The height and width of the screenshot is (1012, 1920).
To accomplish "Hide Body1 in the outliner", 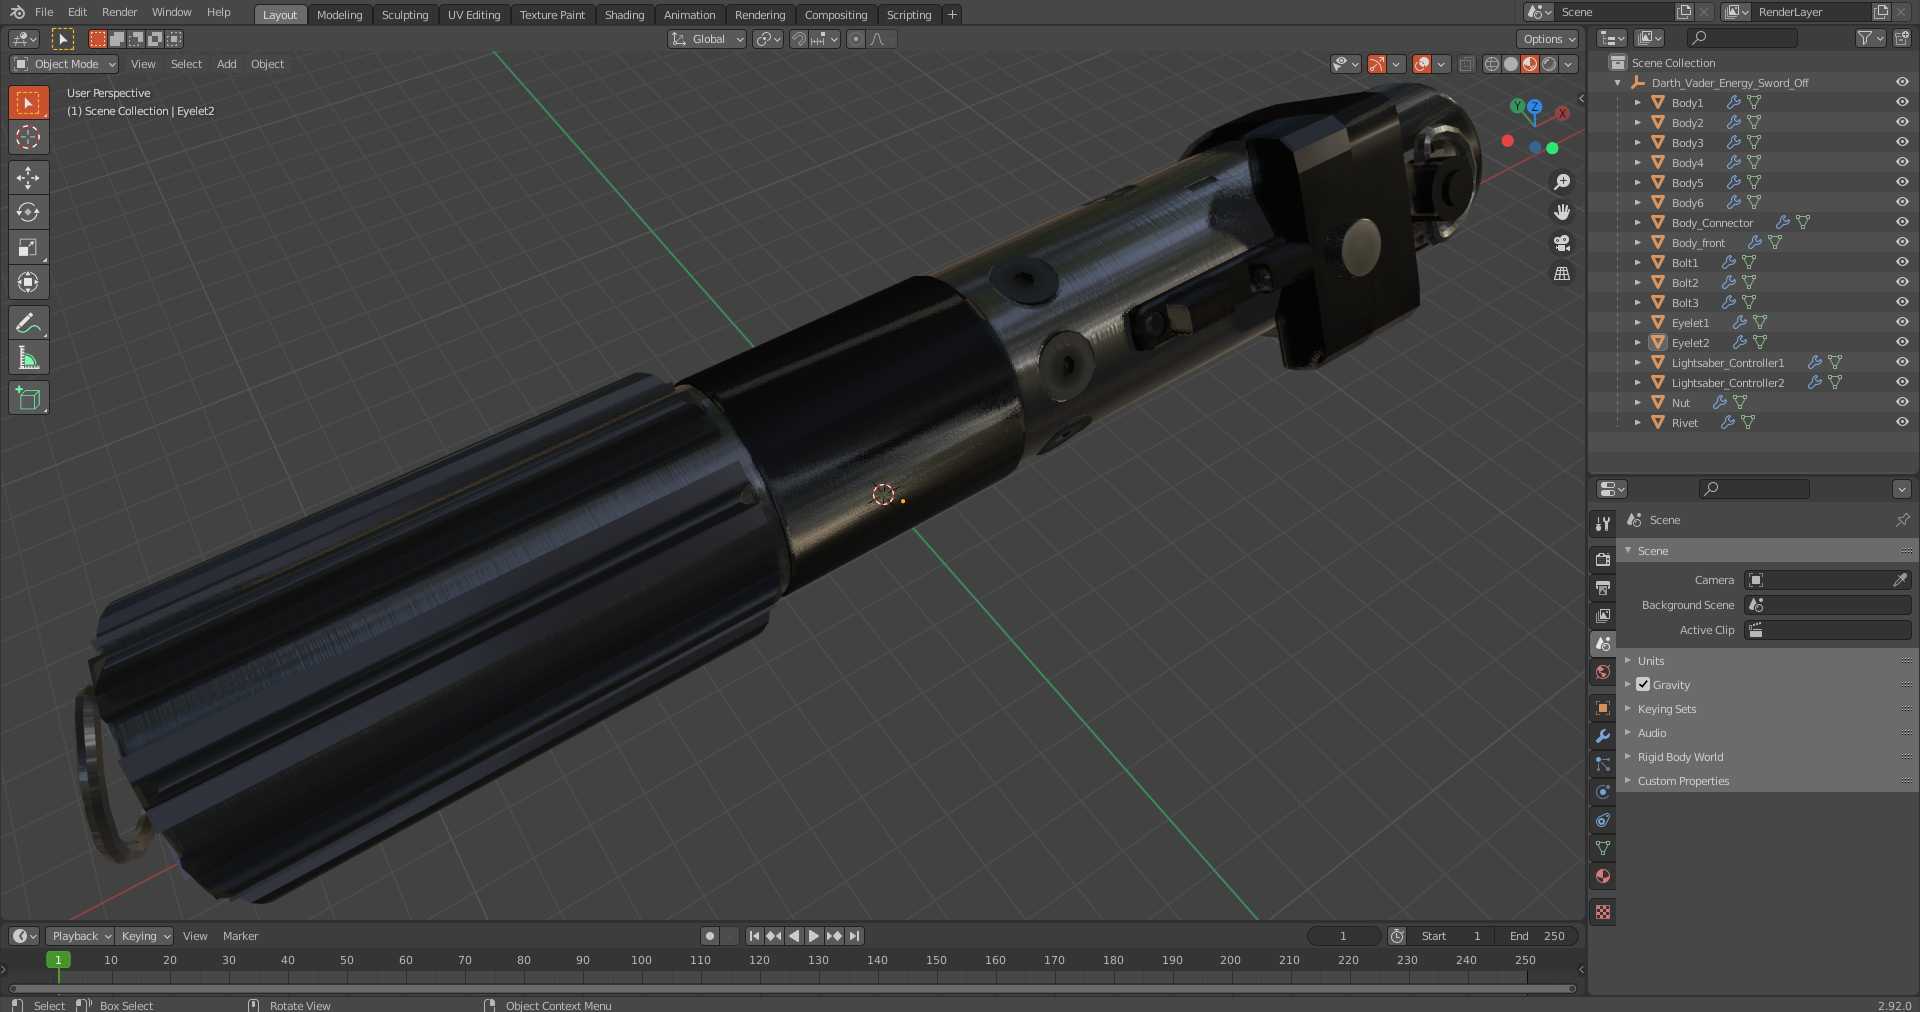I will pos(1902,102).
